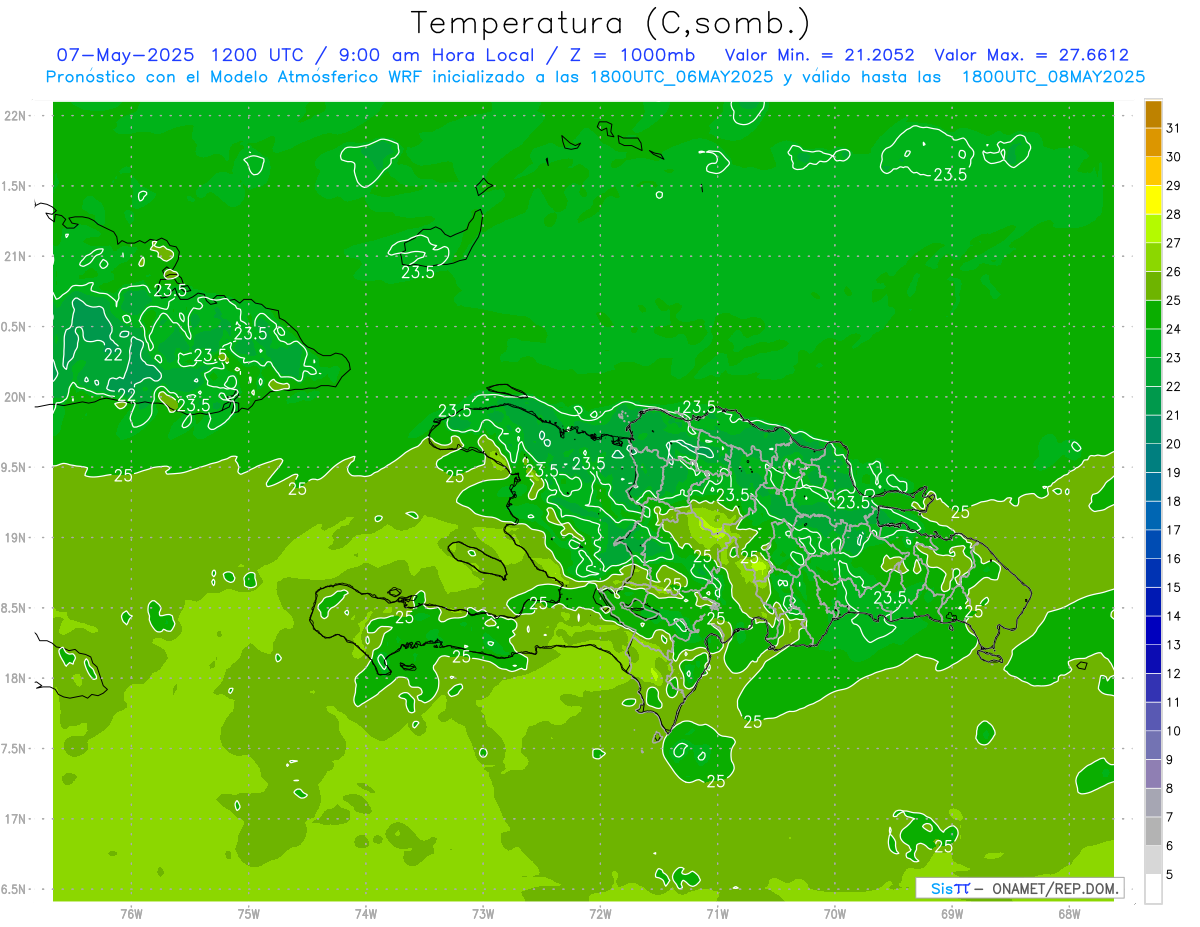This screenshot has width=1200, height=927.
Task: Click the color scale label 24
Action: pyautogui.click(x=1173, y=329)
